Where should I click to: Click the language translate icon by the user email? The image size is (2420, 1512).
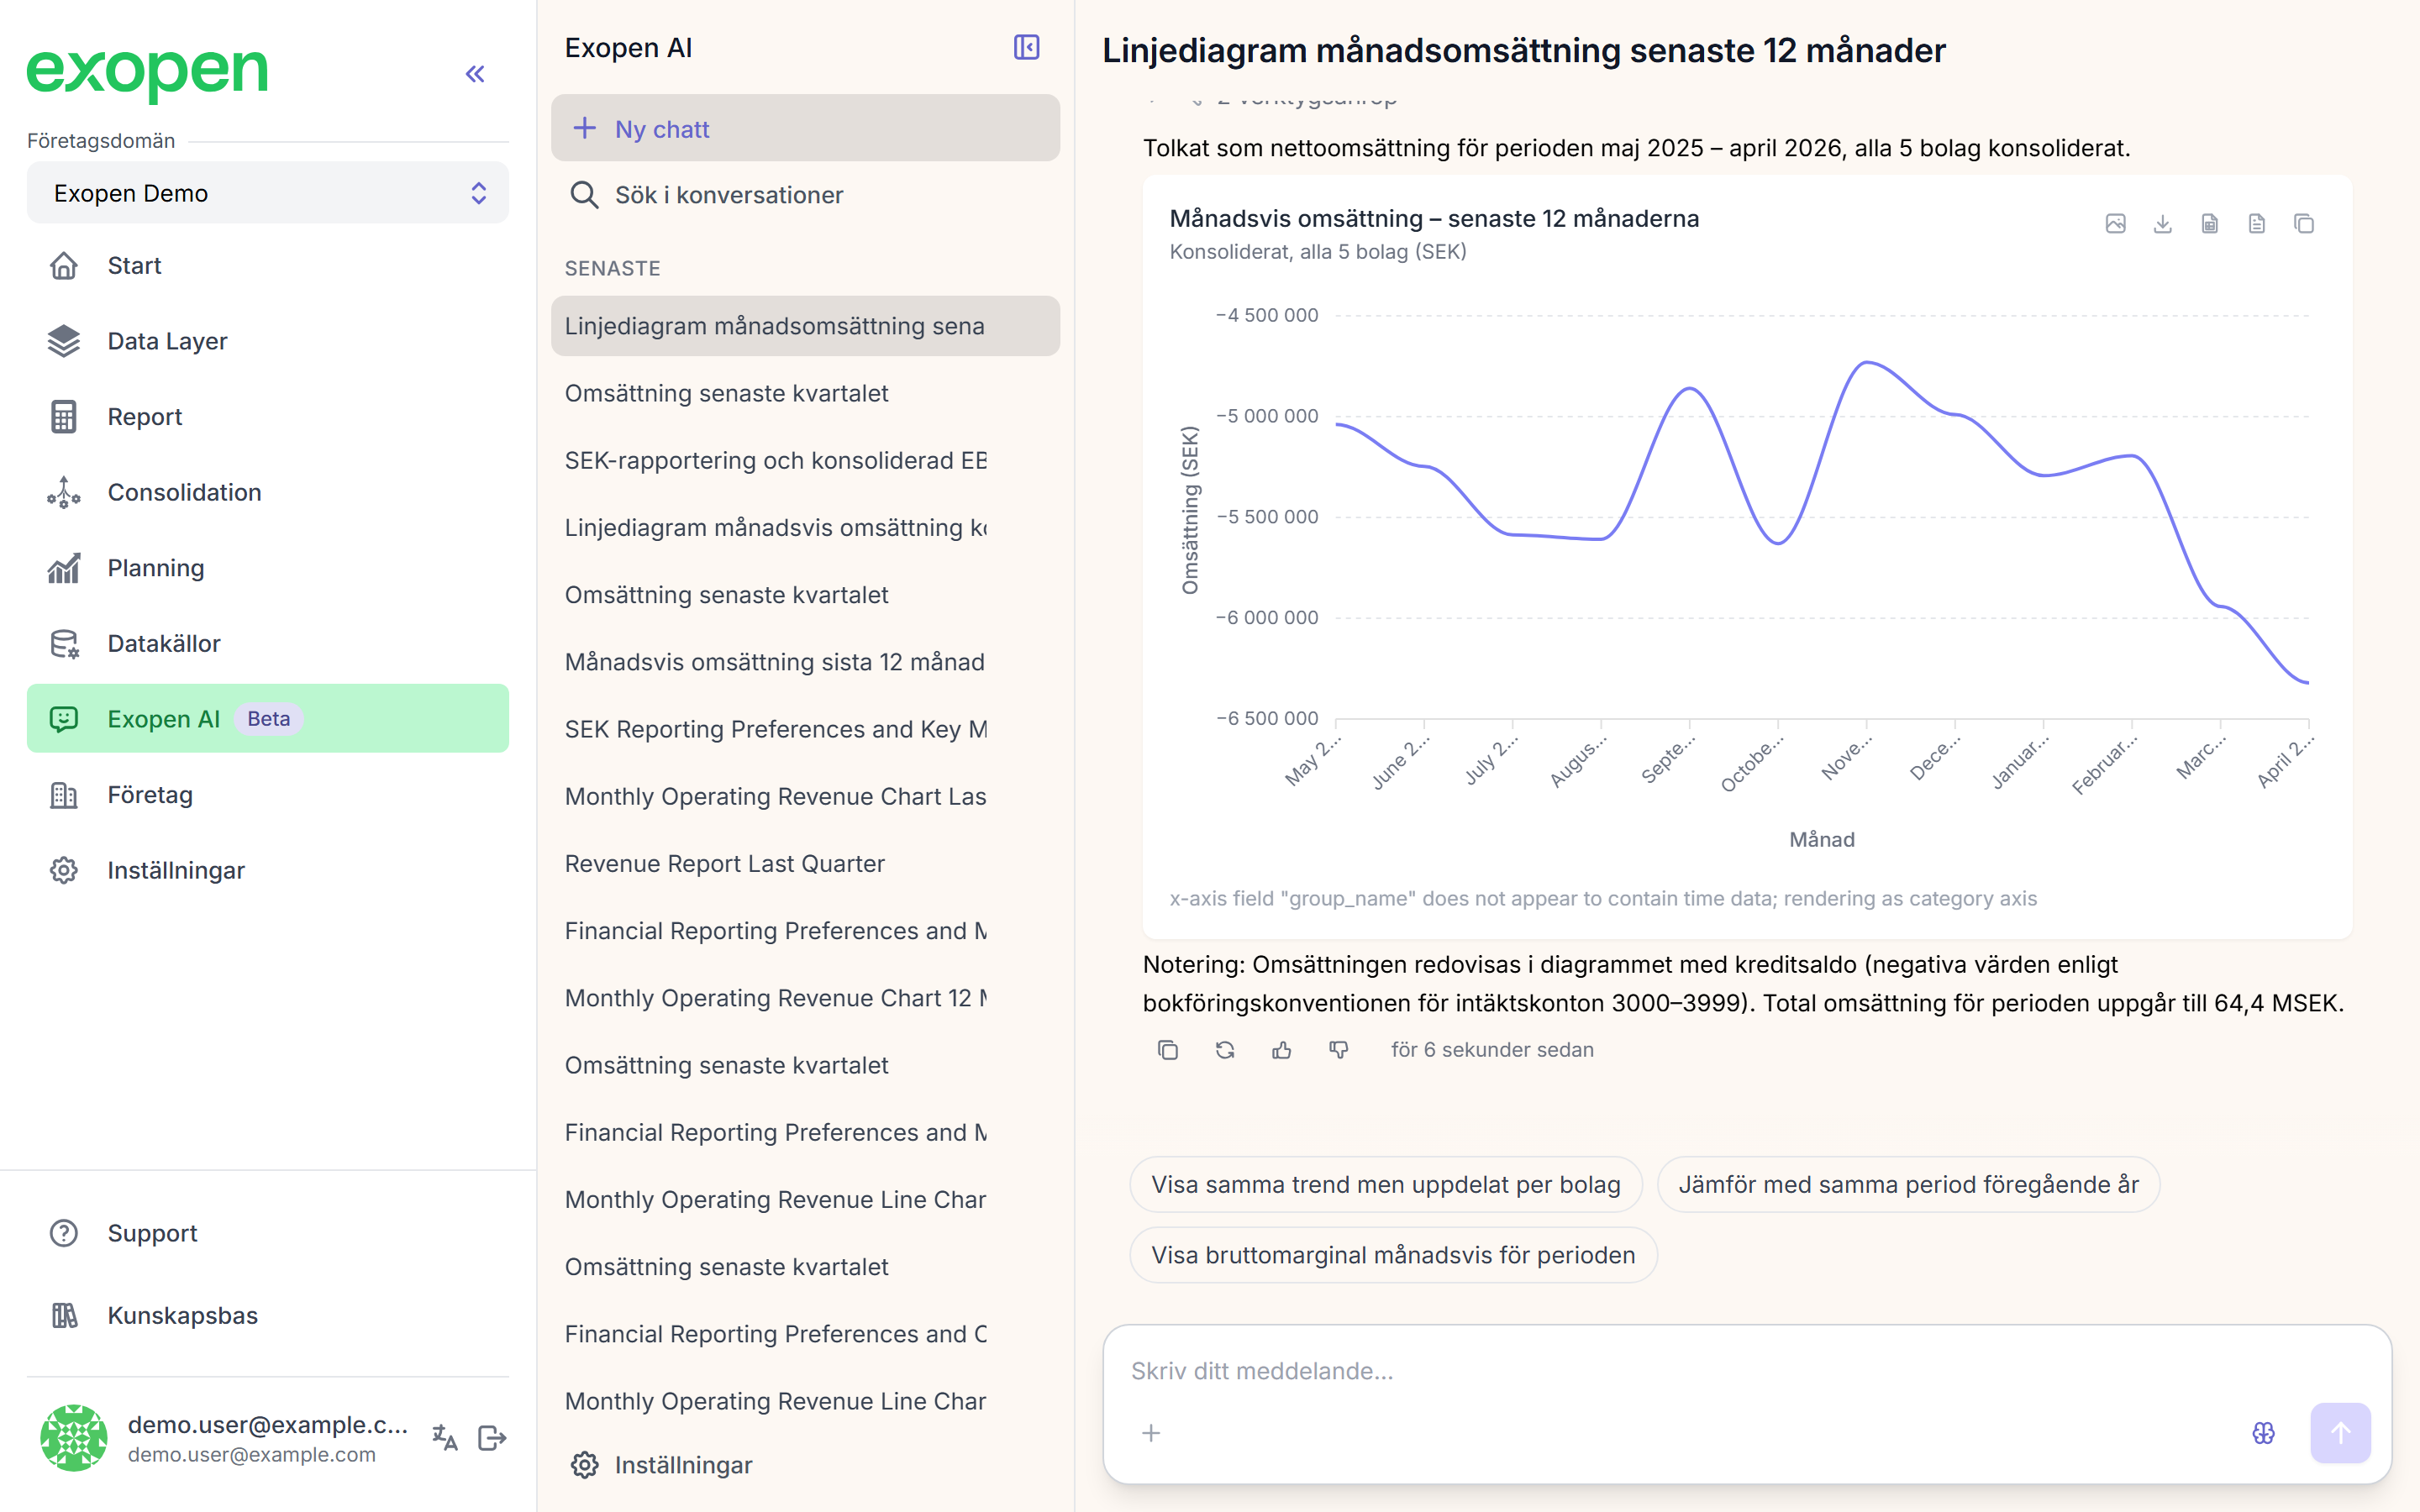click(445, 1437)
